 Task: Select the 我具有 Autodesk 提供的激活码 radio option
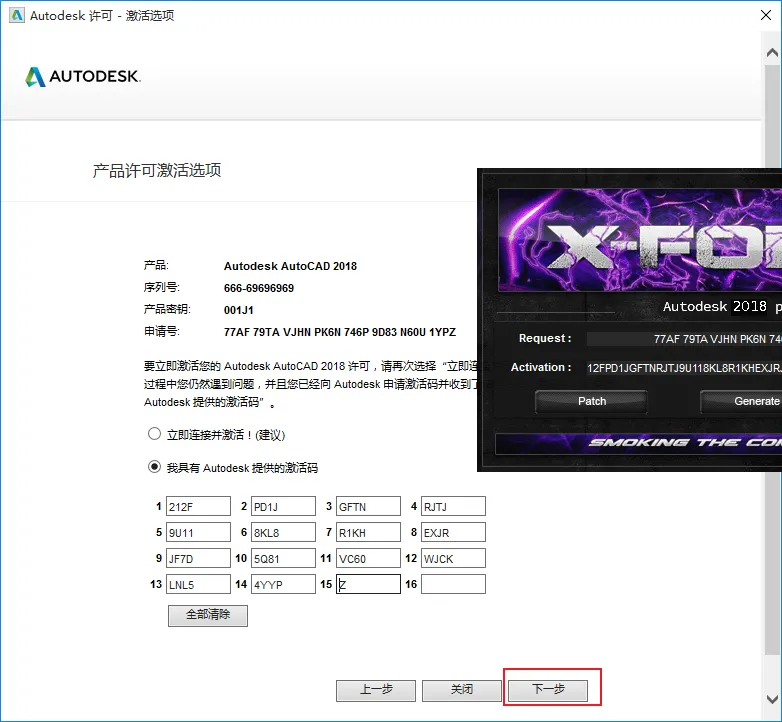154,467
